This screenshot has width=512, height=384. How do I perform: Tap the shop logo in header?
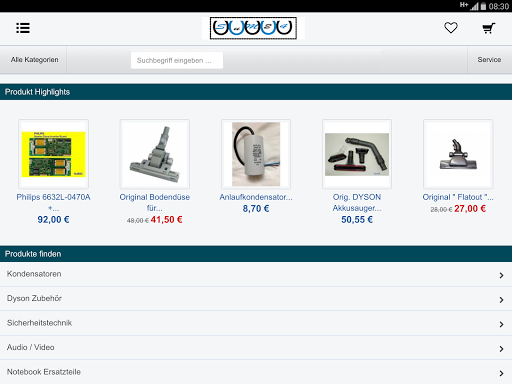coord(253,28)
